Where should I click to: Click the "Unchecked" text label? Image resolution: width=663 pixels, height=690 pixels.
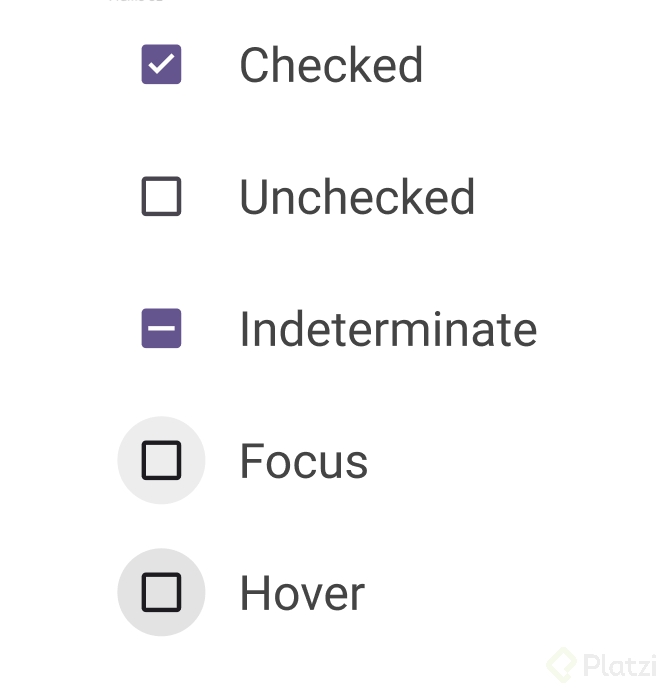[x=357, y=198]
